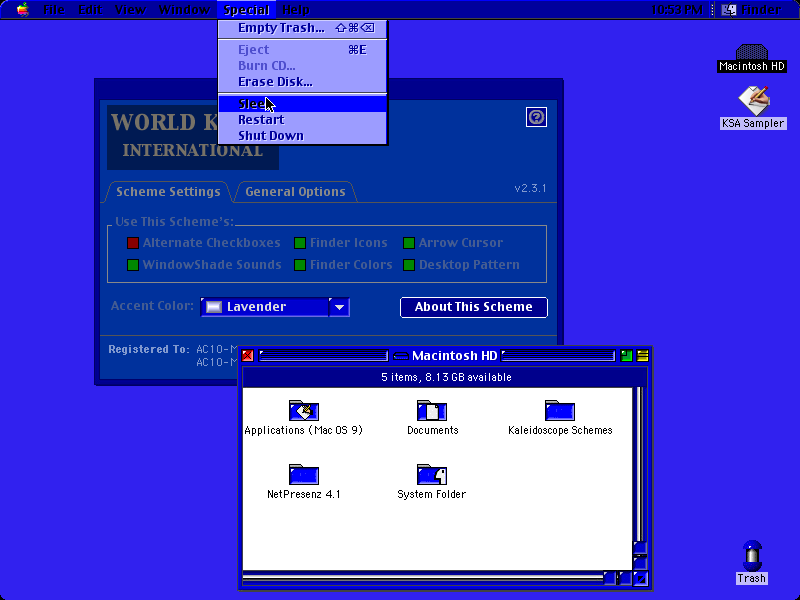
Task: Select the System Folder icon
Action: pos(432,474)
